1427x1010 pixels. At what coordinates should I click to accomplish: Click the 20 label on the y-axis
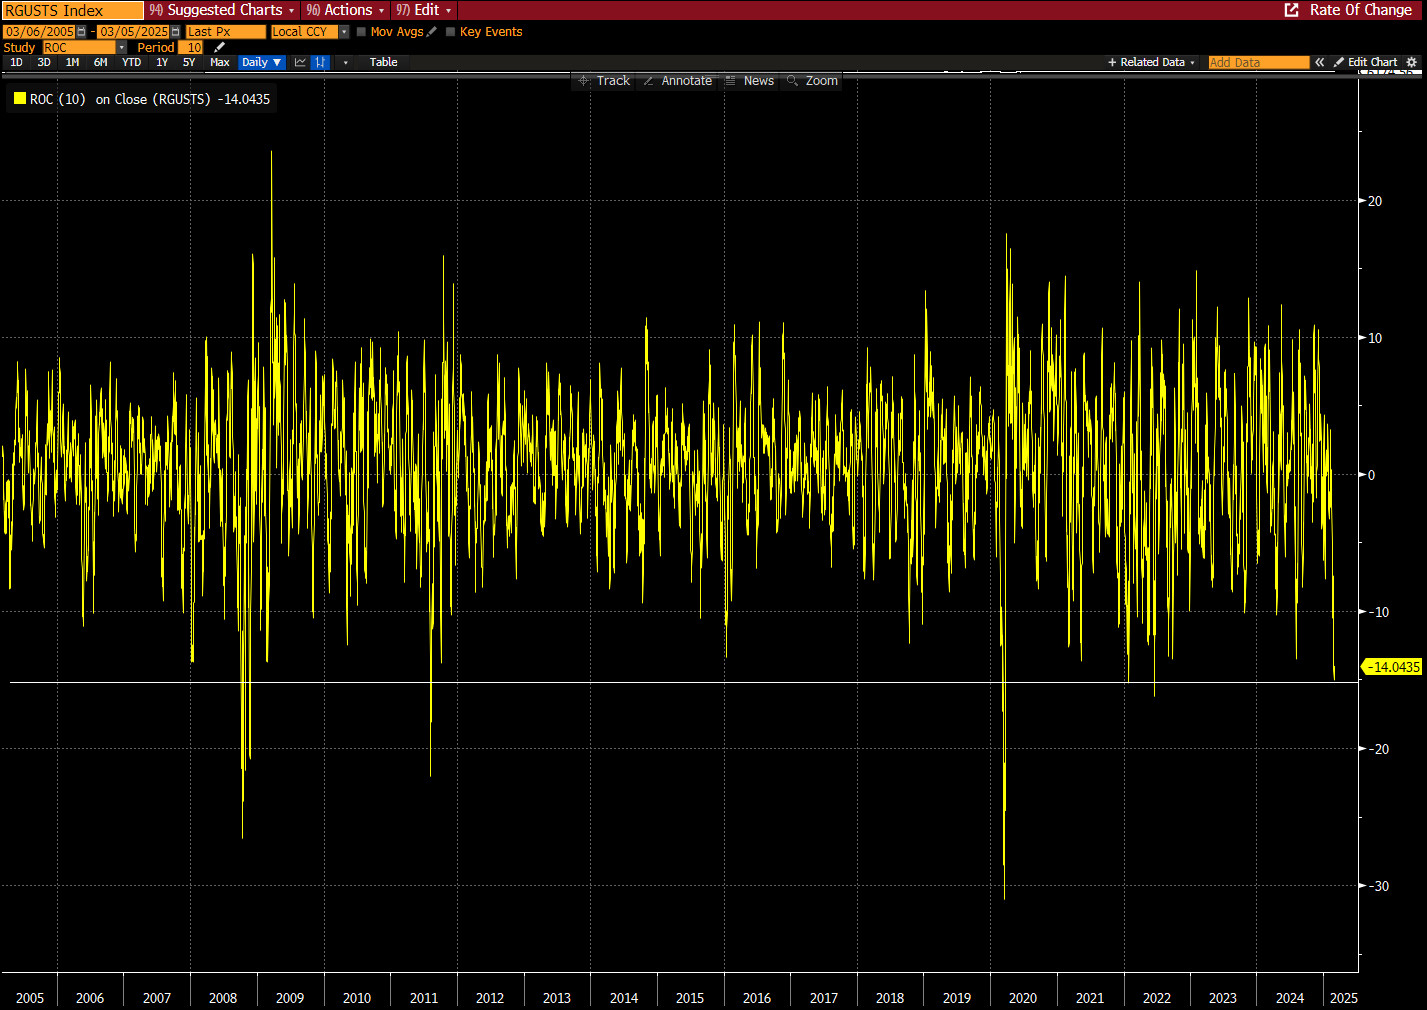1375,201
